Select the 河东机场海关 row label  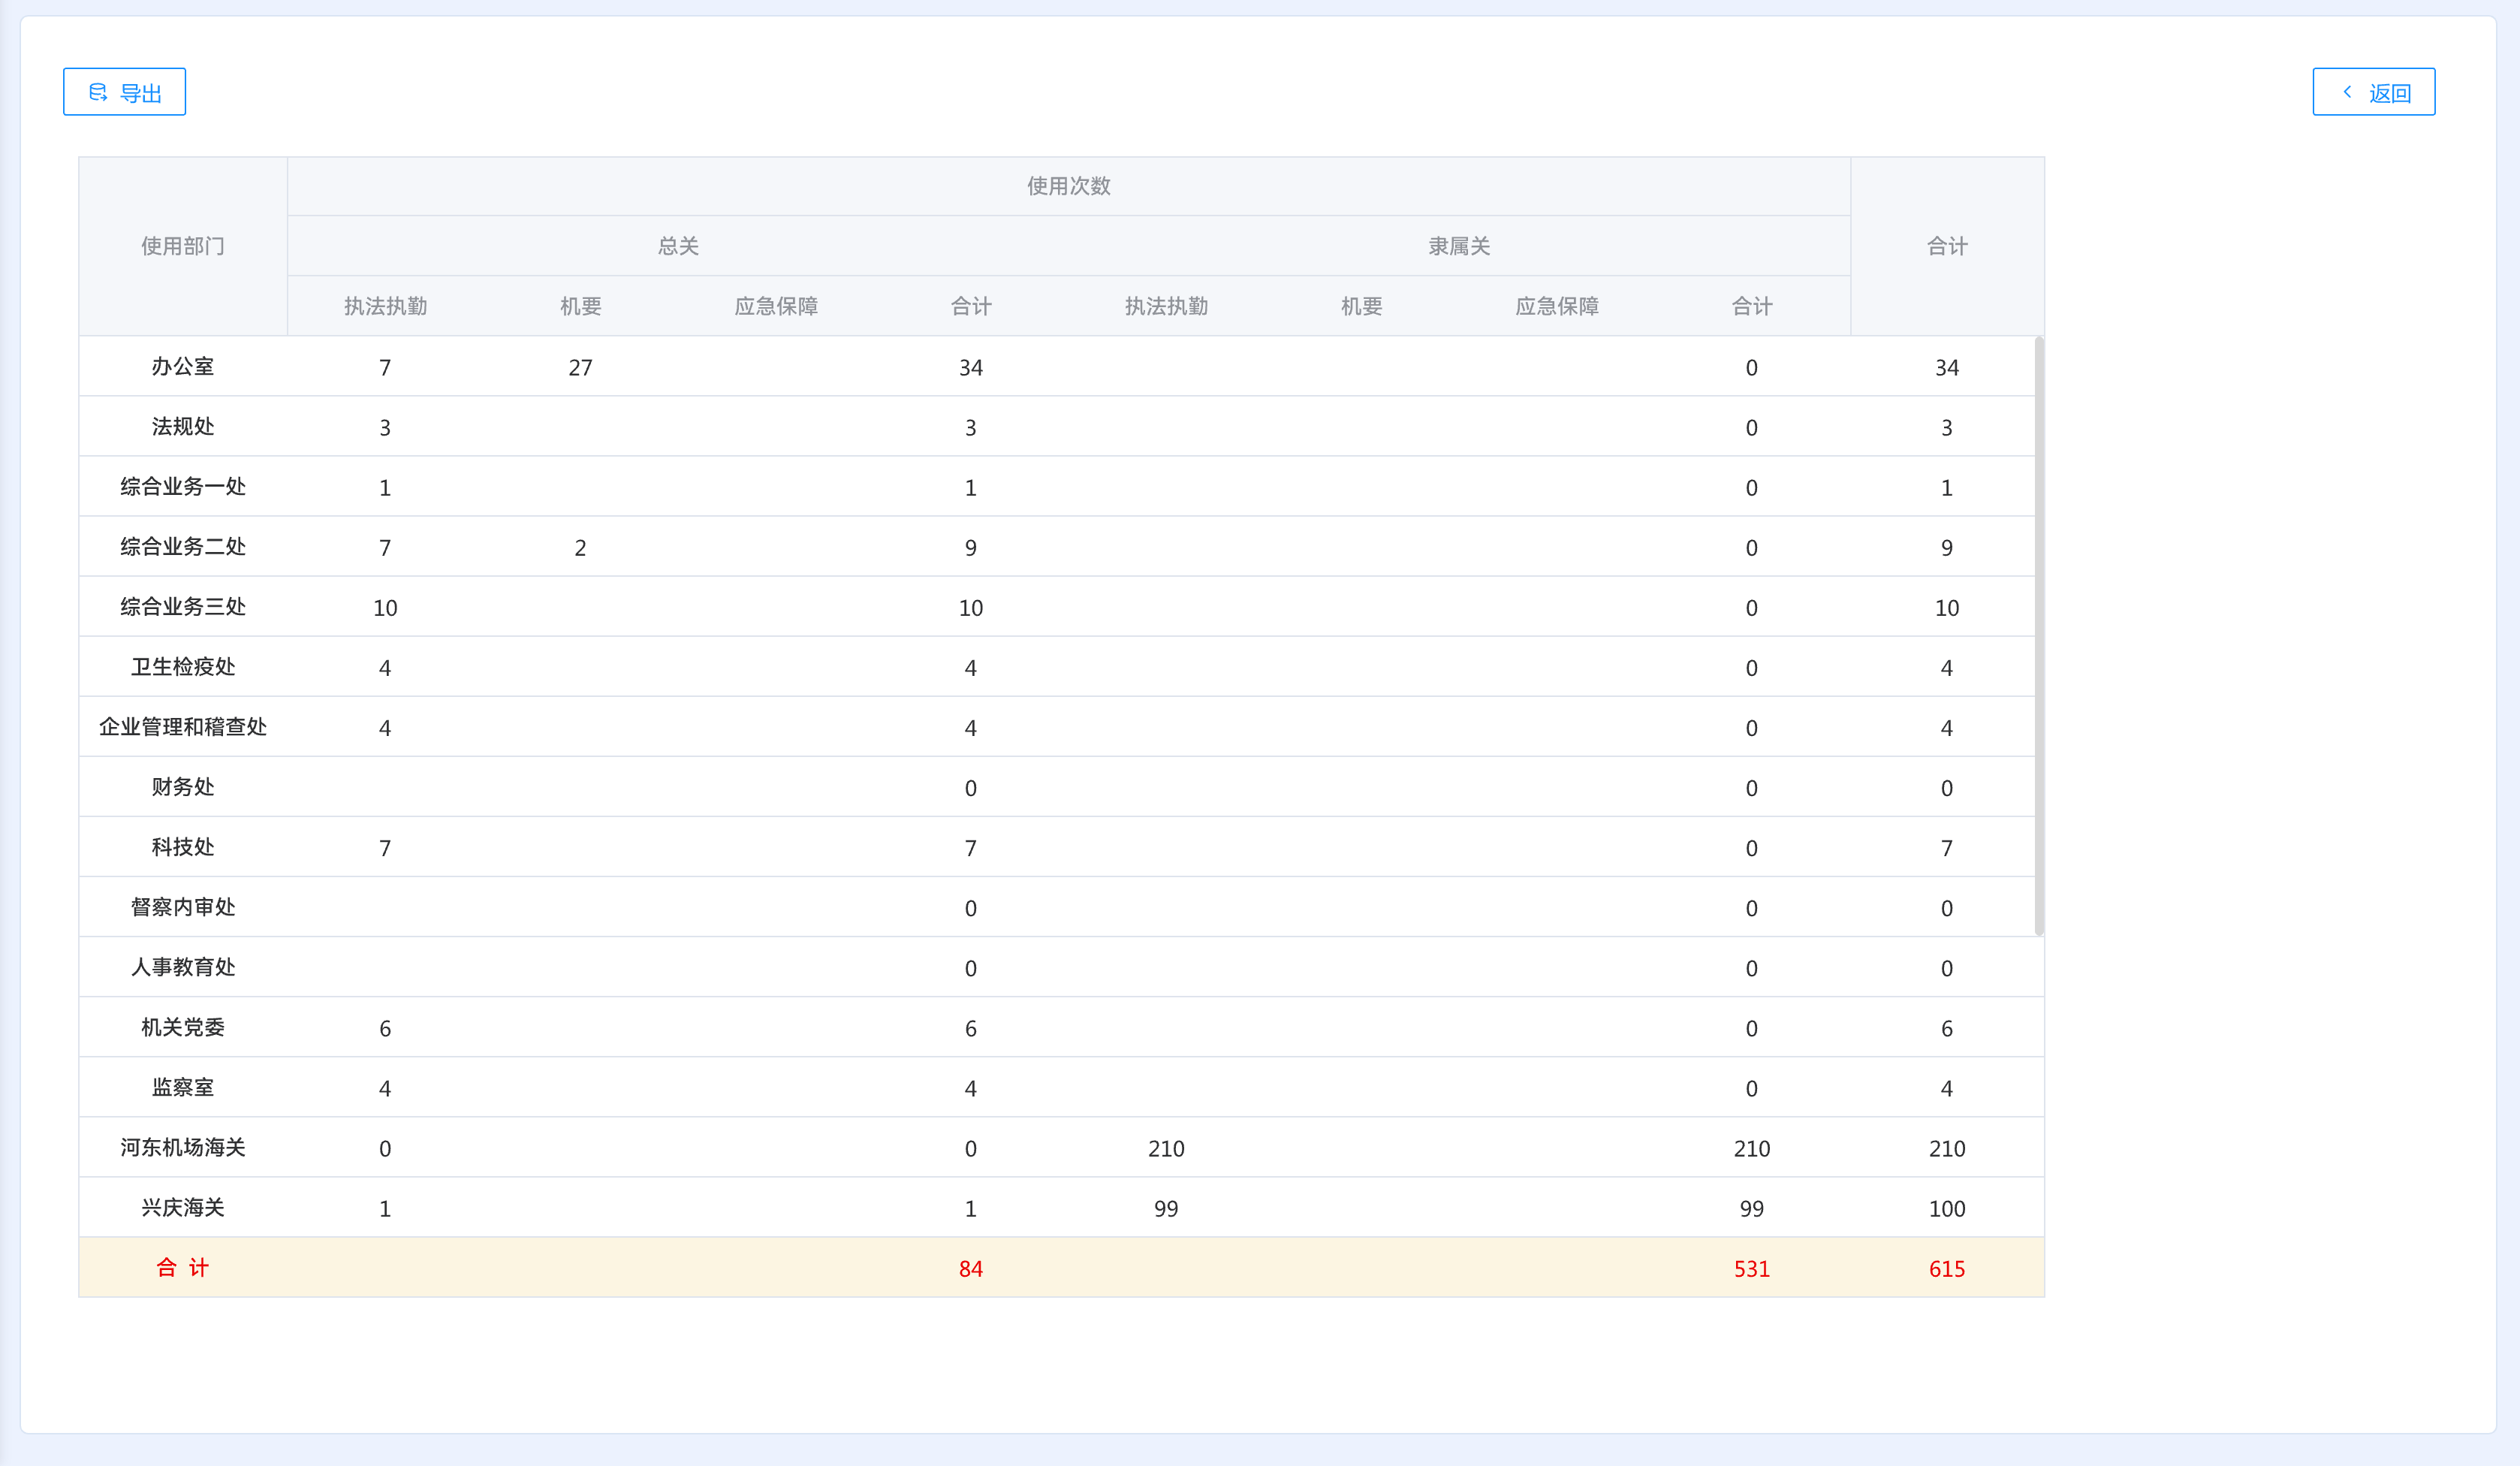[x=182, y=1148]
